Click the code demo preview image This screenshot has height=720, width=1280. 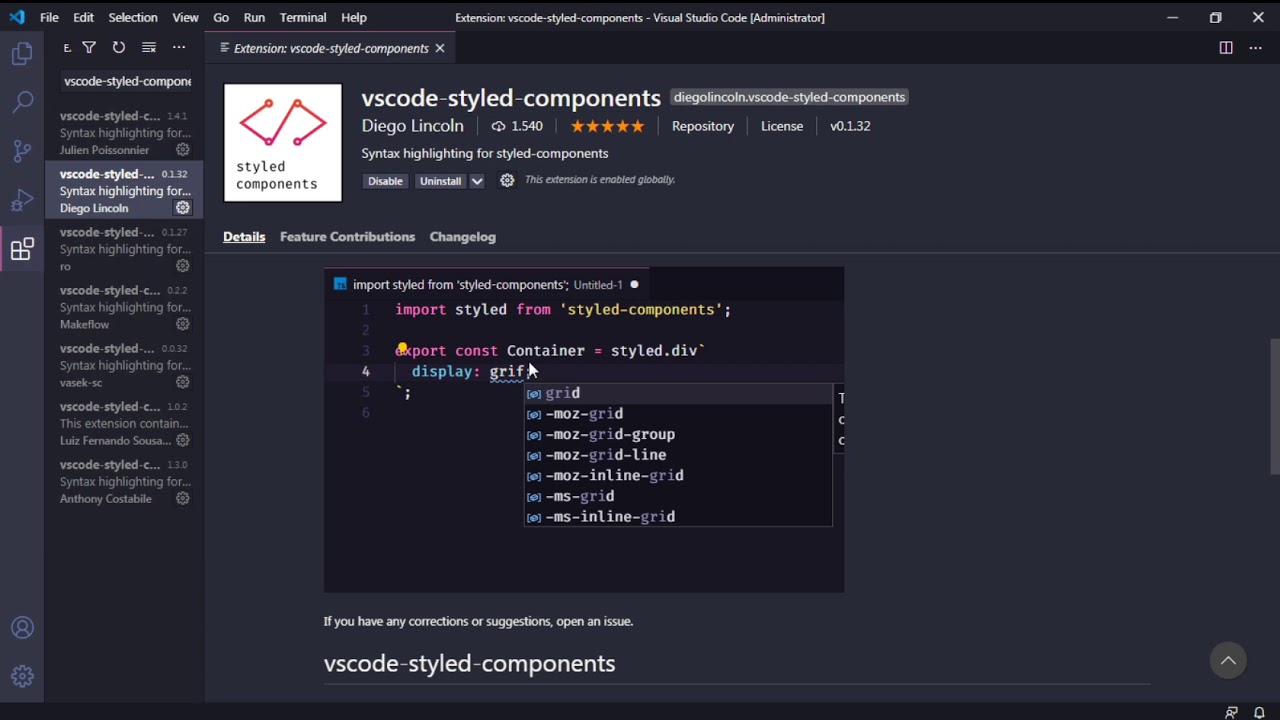click(x=584, y=430)
